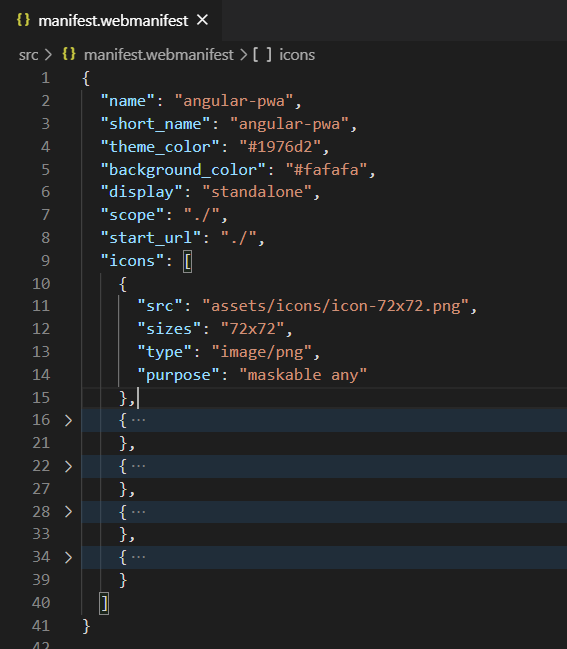Click line number 1 in the gutter
Screen dimensions: 567x649
click(x=45, y=78)
